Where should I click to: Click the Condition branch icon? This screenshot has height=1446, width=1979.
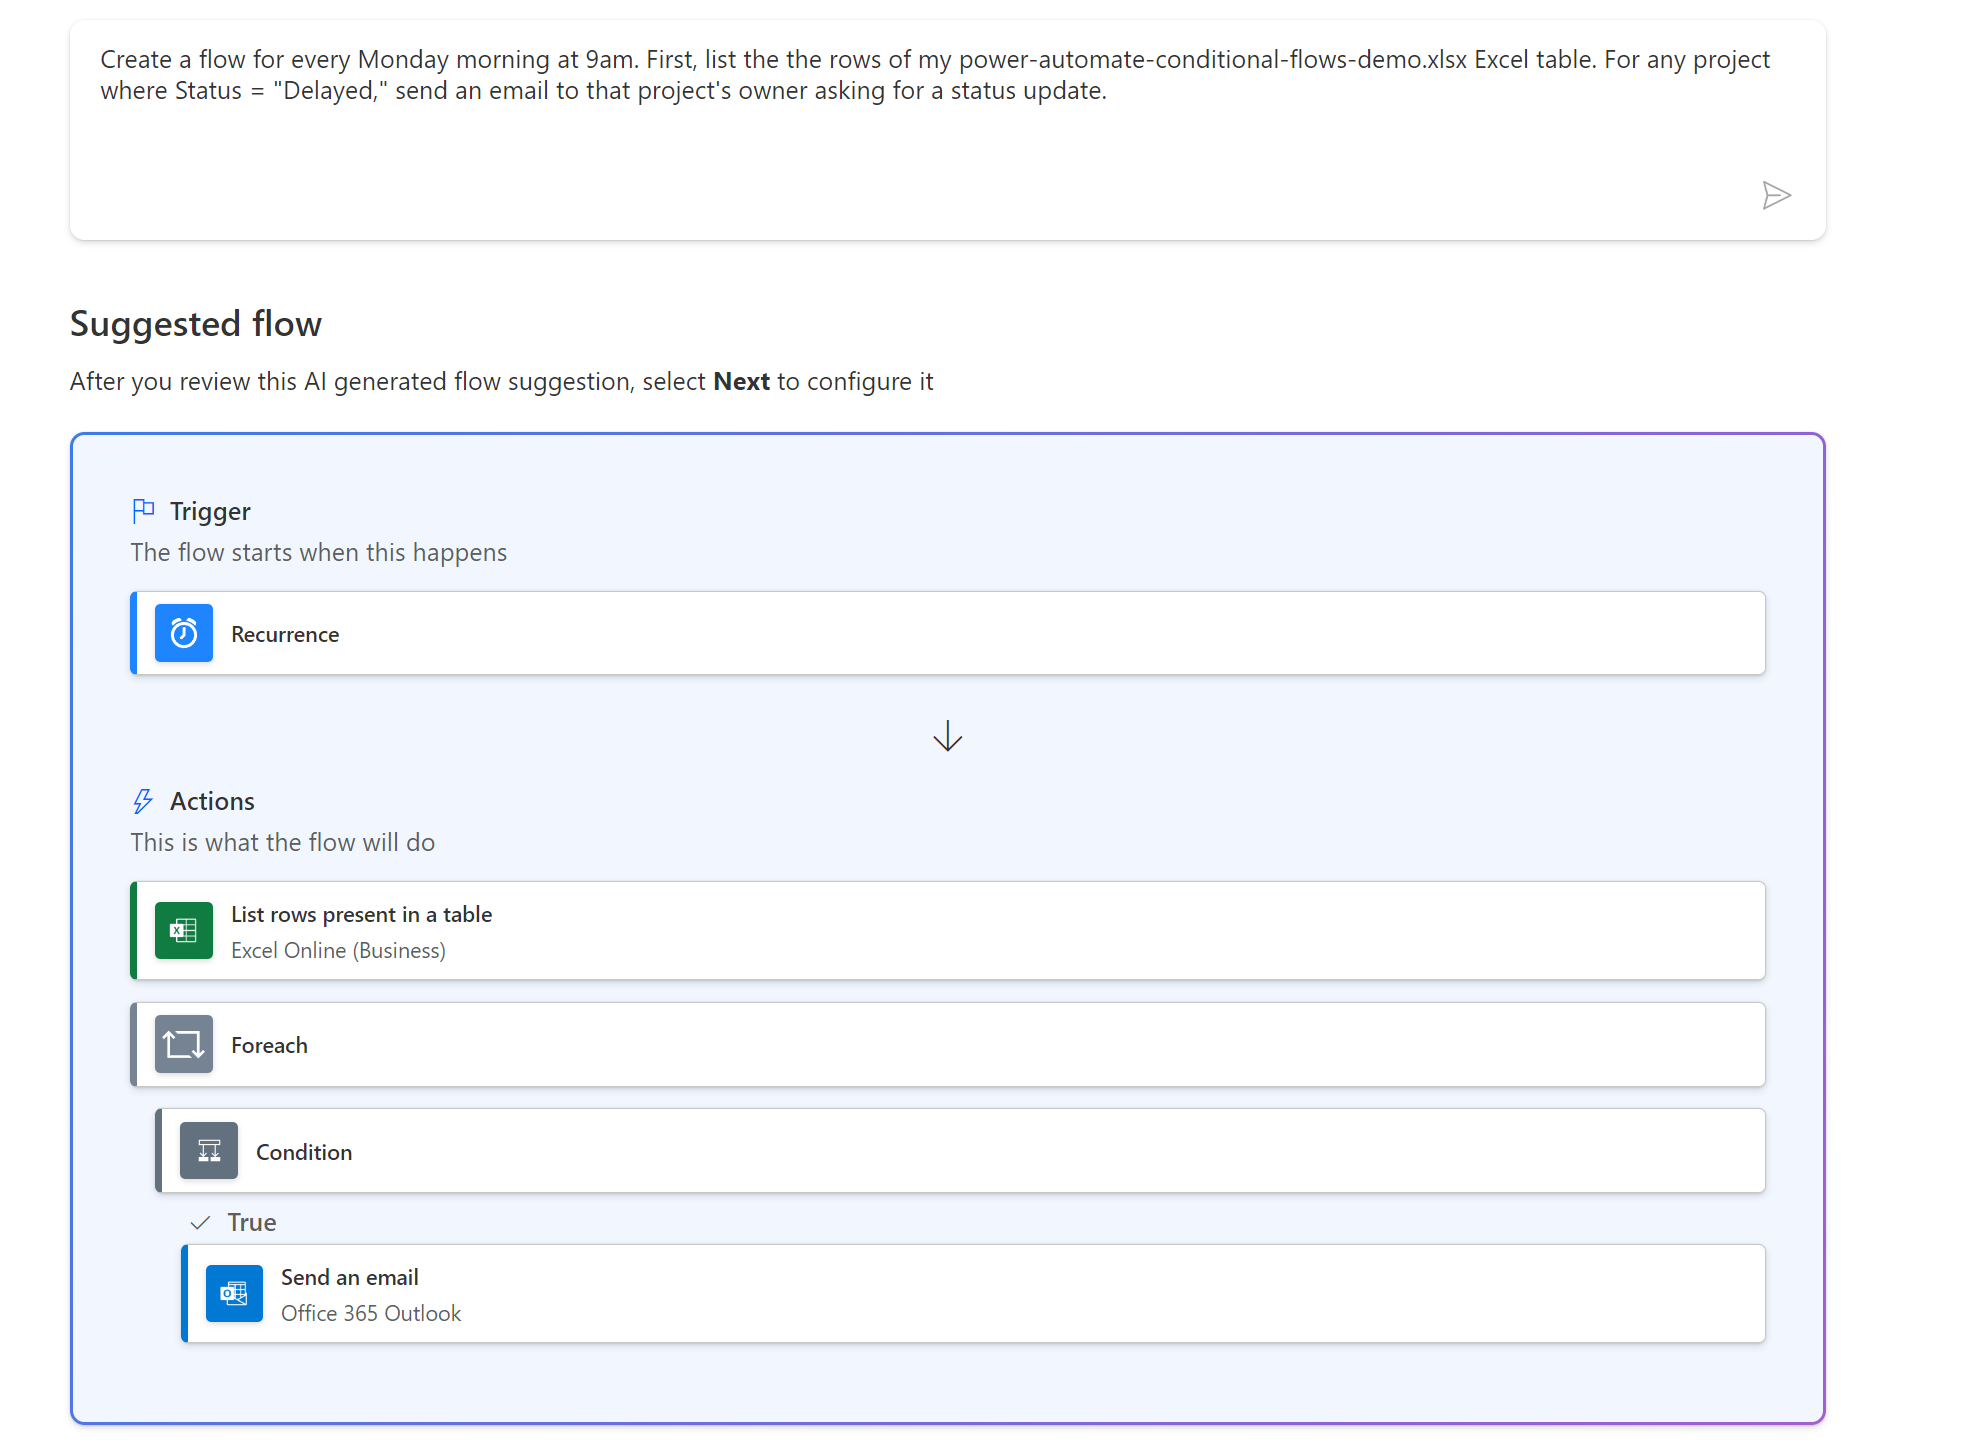click(209, 1151)
